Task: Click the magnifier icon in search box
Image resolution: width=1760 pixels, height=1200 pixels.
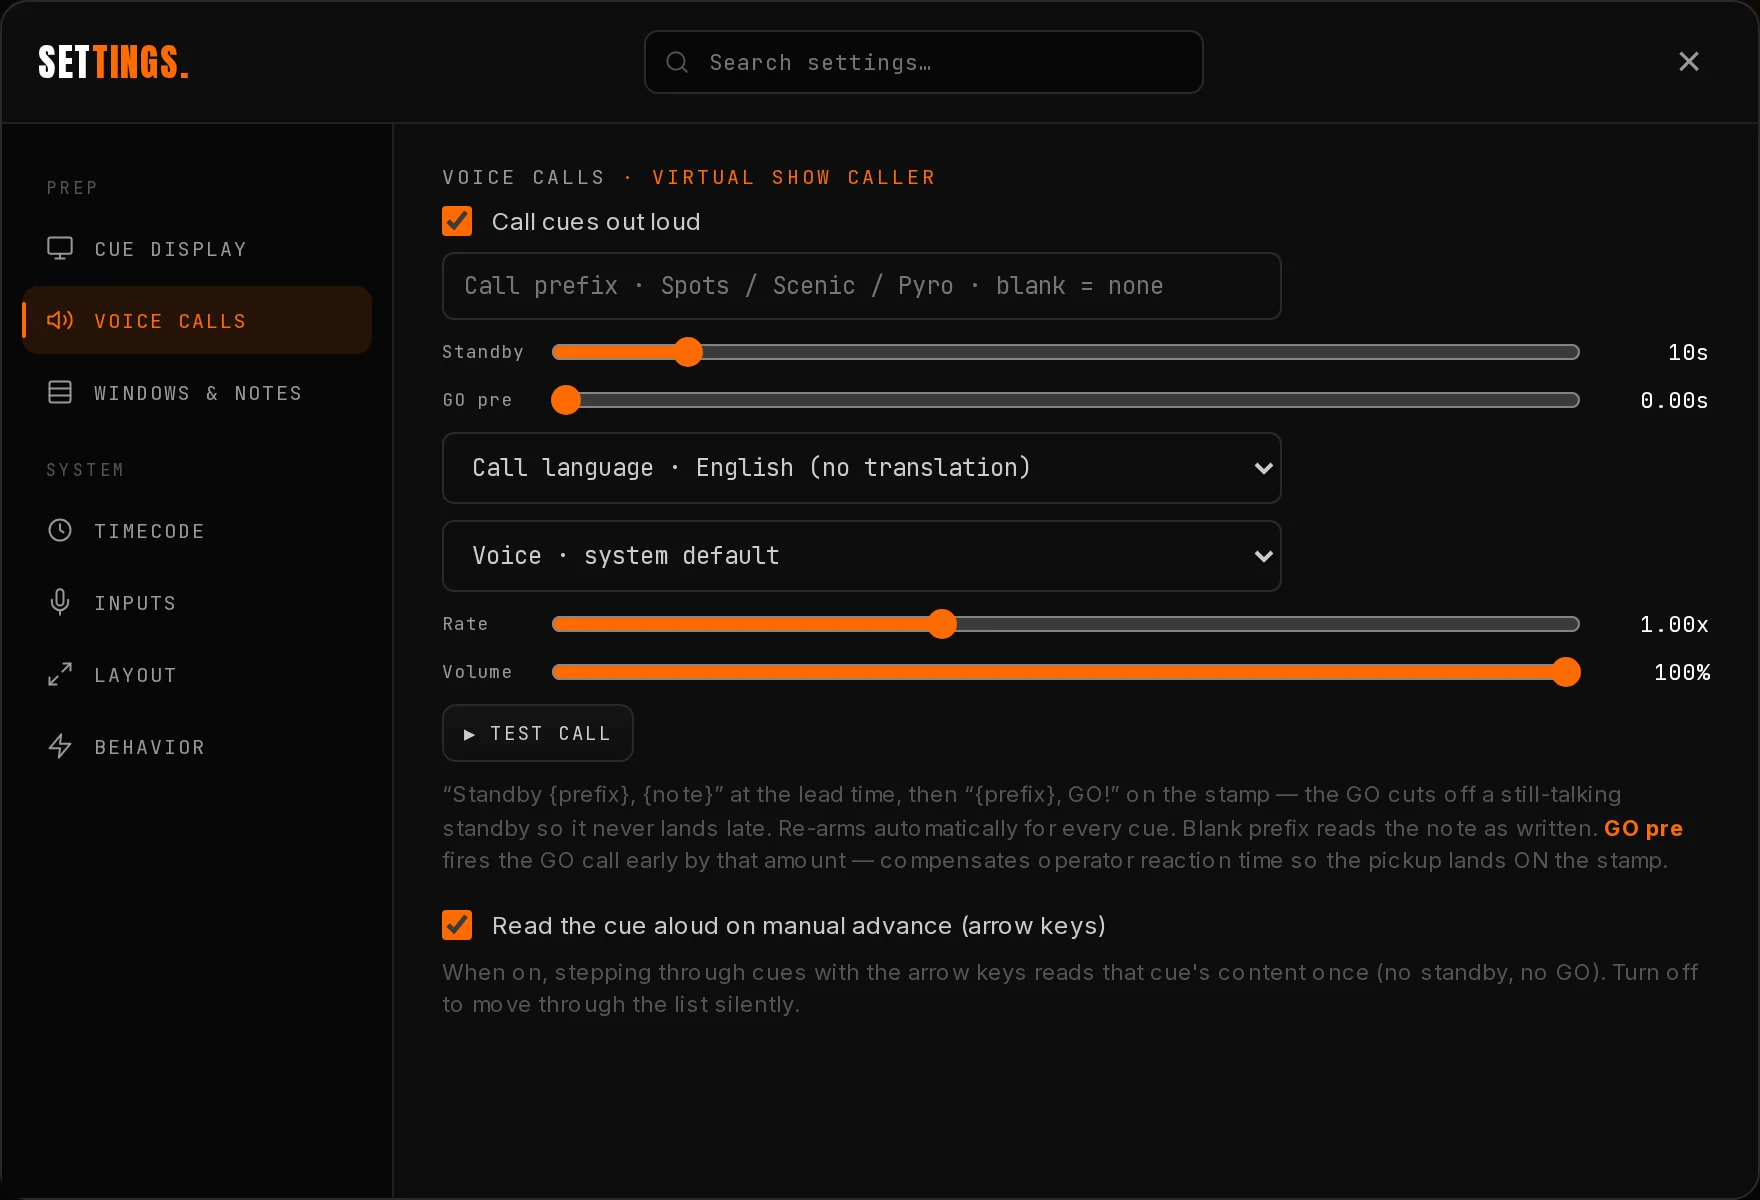Action: [x=677, y=62]
